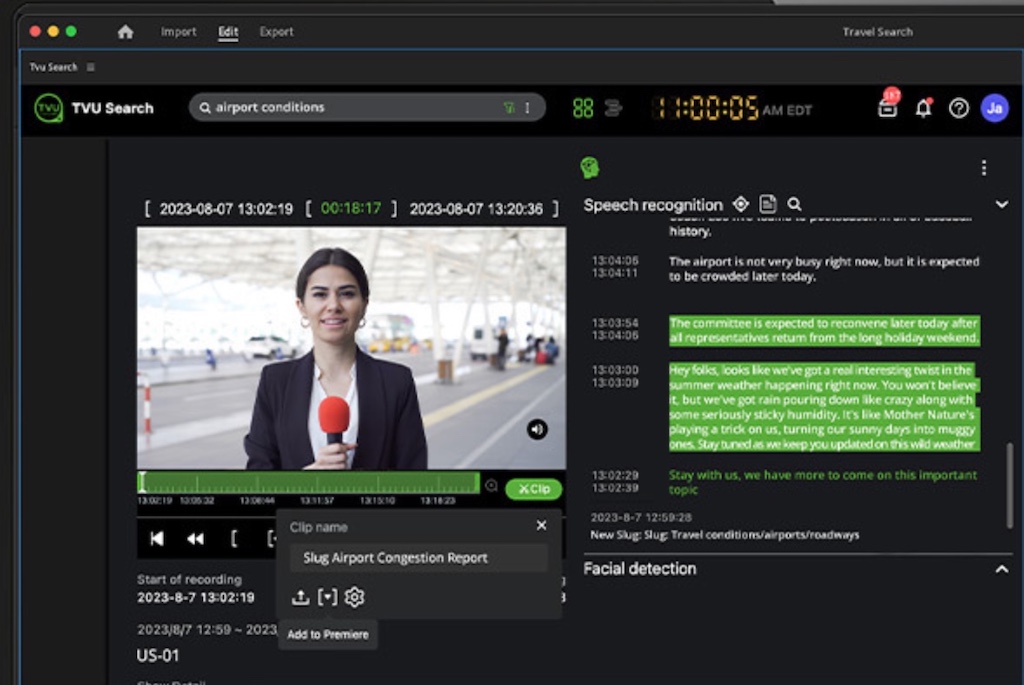Select highlighted summer weather transcript paragraph
Viewport: 1024px width, 685px height.
click(x=824, y=407)
